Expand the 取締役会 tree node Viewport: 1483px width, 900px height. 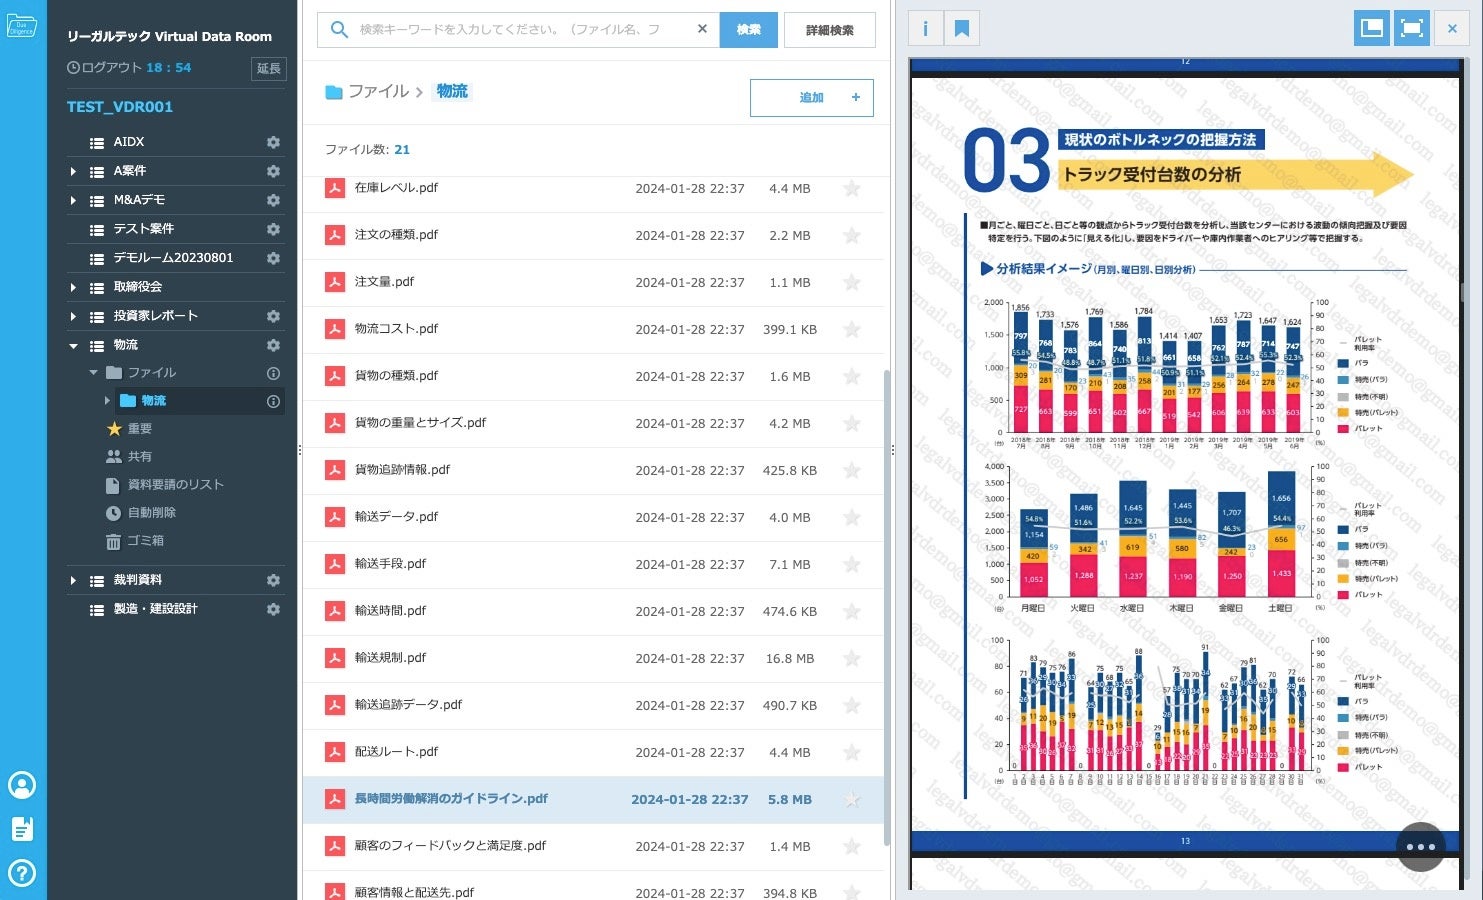pyautogui.click(x=73, y=288)
